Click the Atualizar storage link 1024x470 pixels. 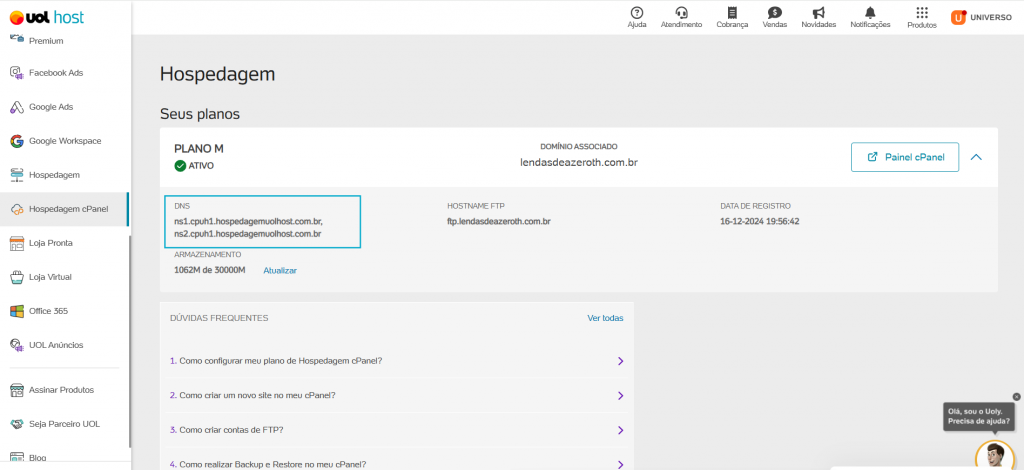pyautogui.click(x=280, y=270)
